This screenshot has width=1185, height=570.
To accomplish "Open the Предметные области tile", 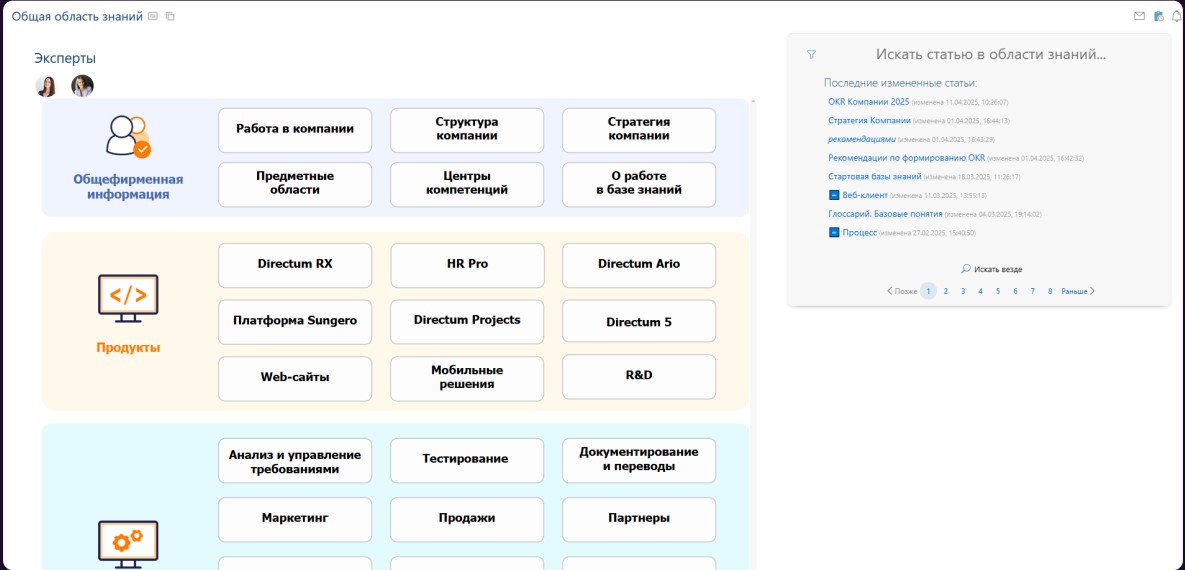I will [x=295, y=184].
